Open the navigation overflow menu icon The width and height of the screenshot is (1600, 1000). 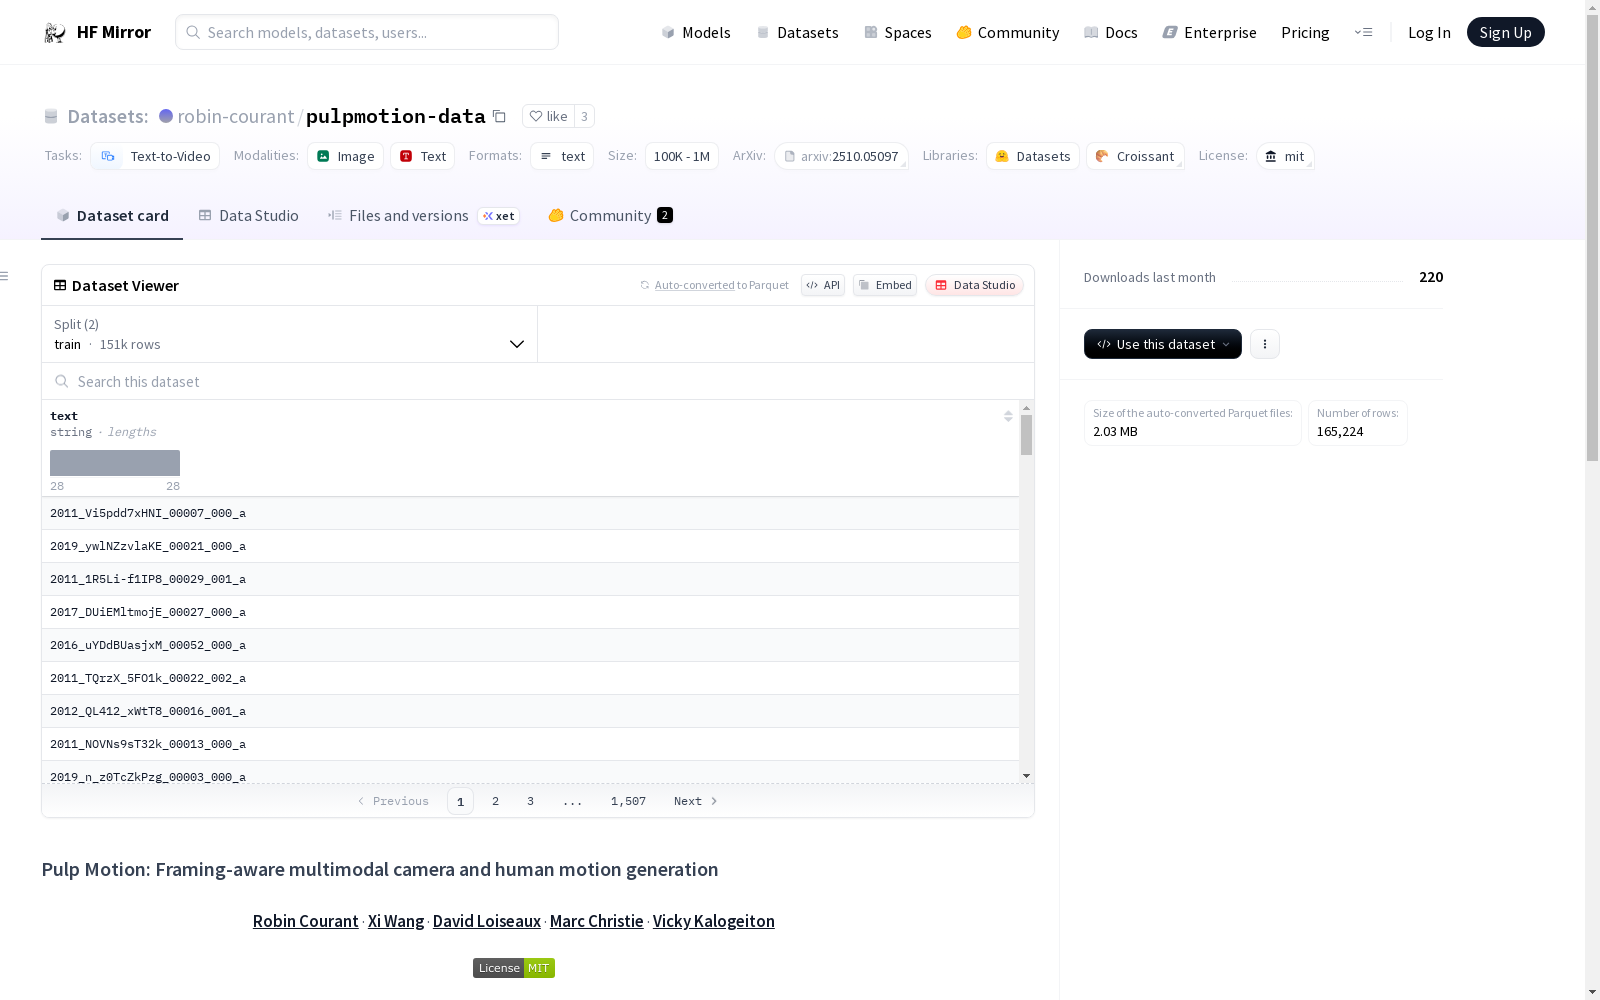click(x=1363, y=32)
